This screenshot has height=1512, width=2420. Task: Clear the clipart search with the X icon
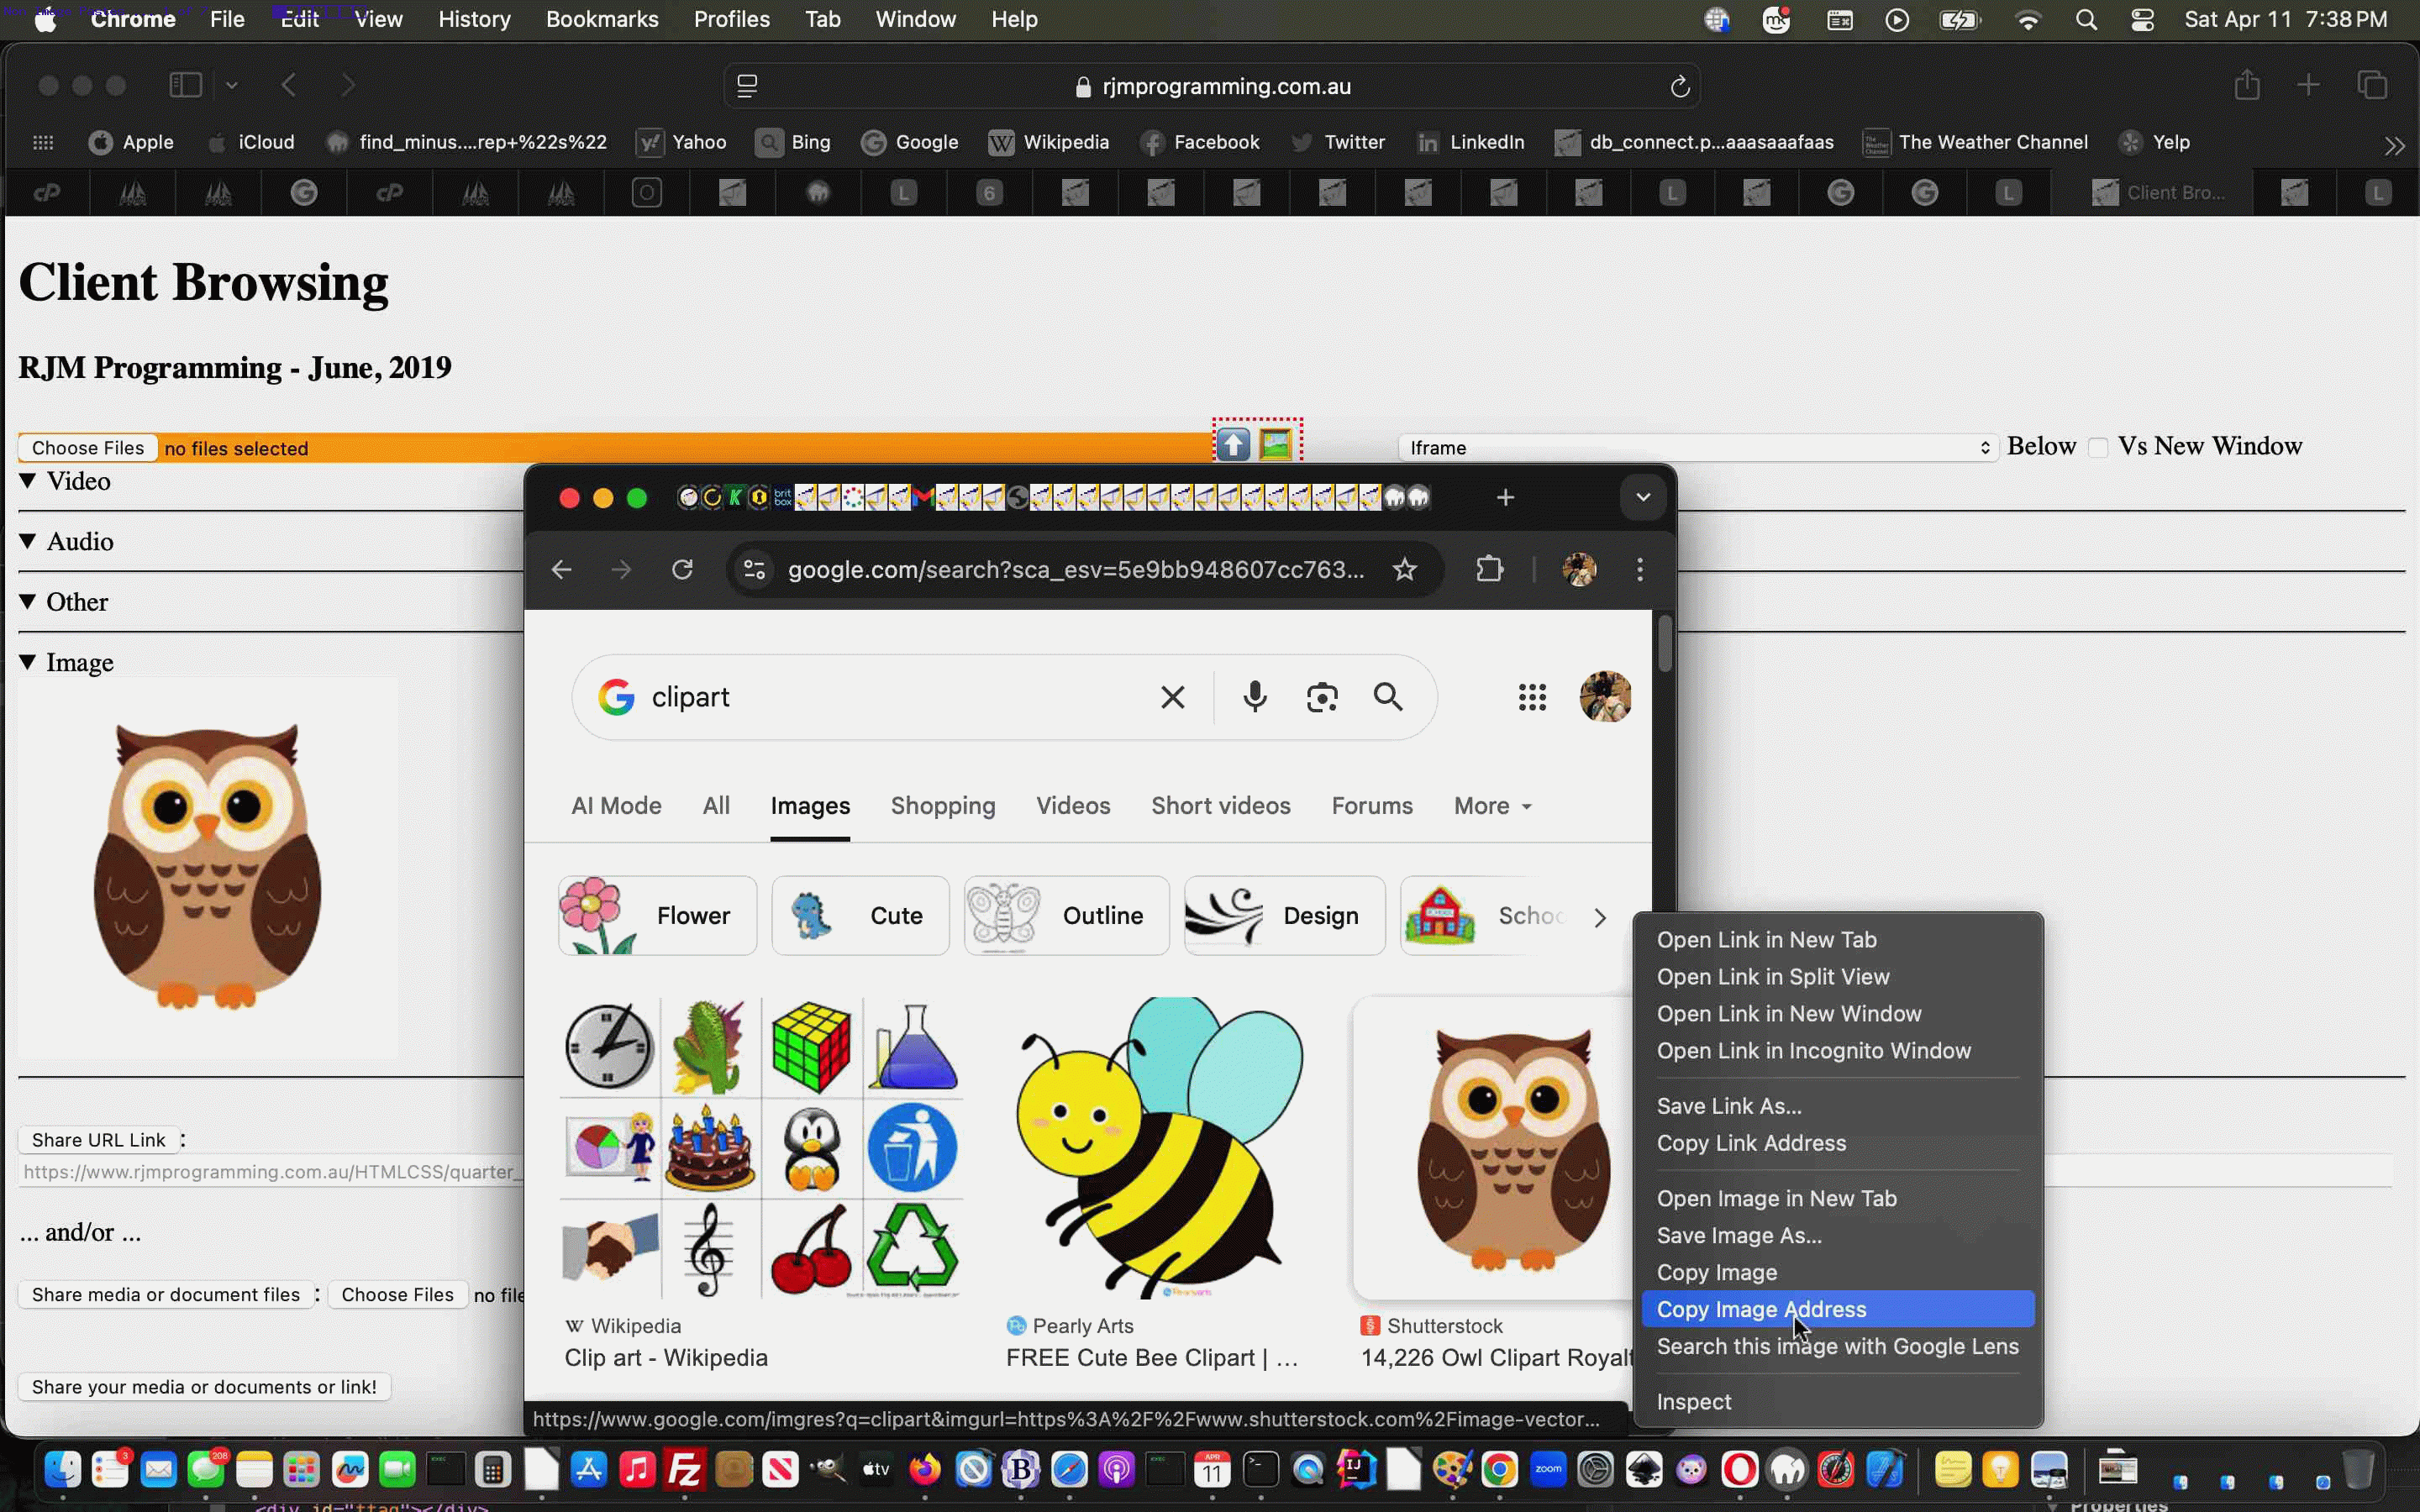point(1171,696)
